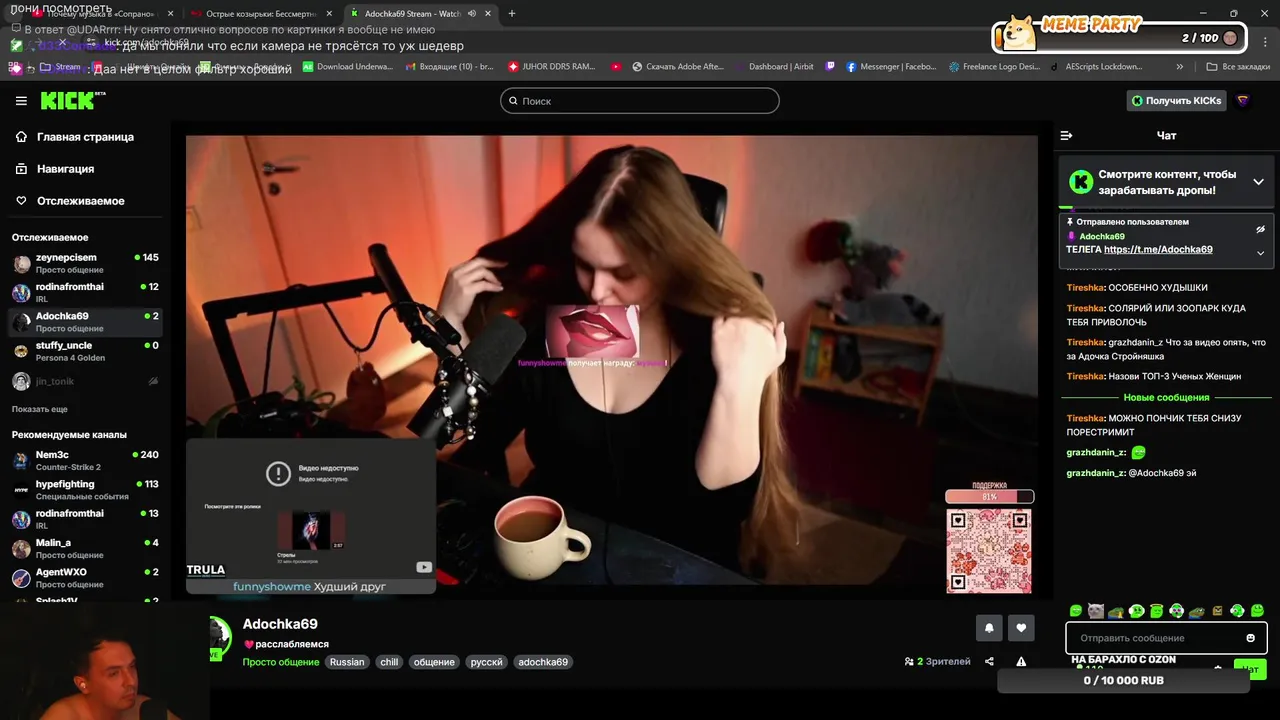Screen dimensions: 1280x720
Task: Open the Twitch bookmark icon
Action: pyautogui.click(x=830, y=67)
